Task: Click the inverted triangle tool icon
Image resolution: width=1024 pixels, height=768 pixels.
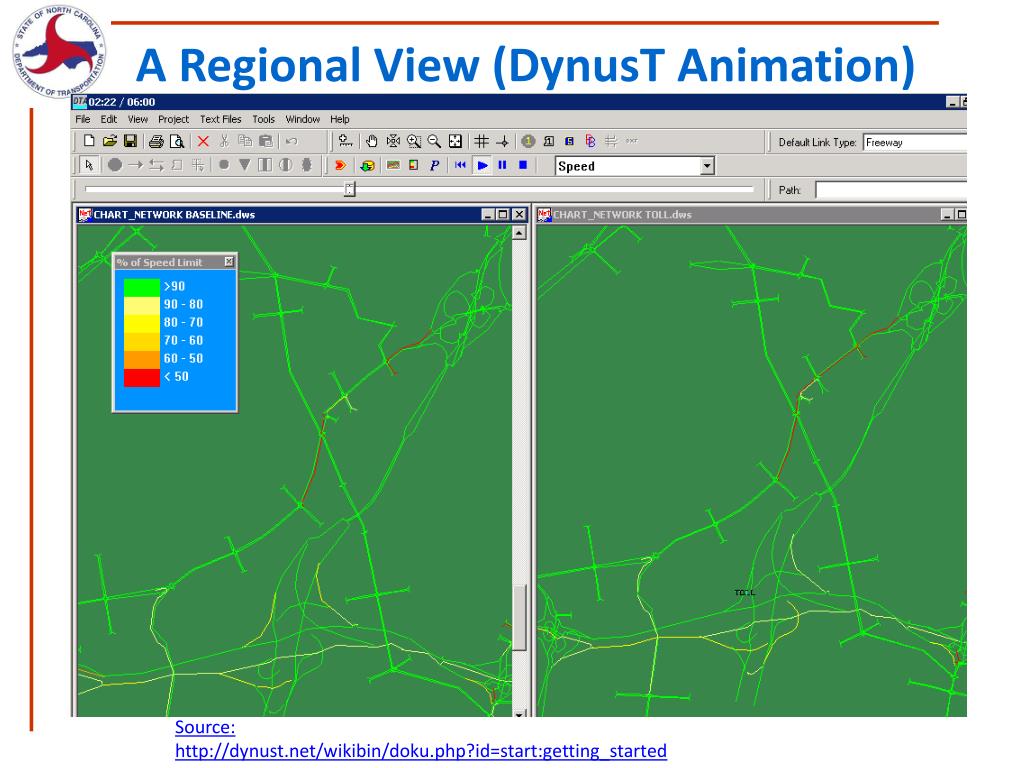Action: coord(244,165)
